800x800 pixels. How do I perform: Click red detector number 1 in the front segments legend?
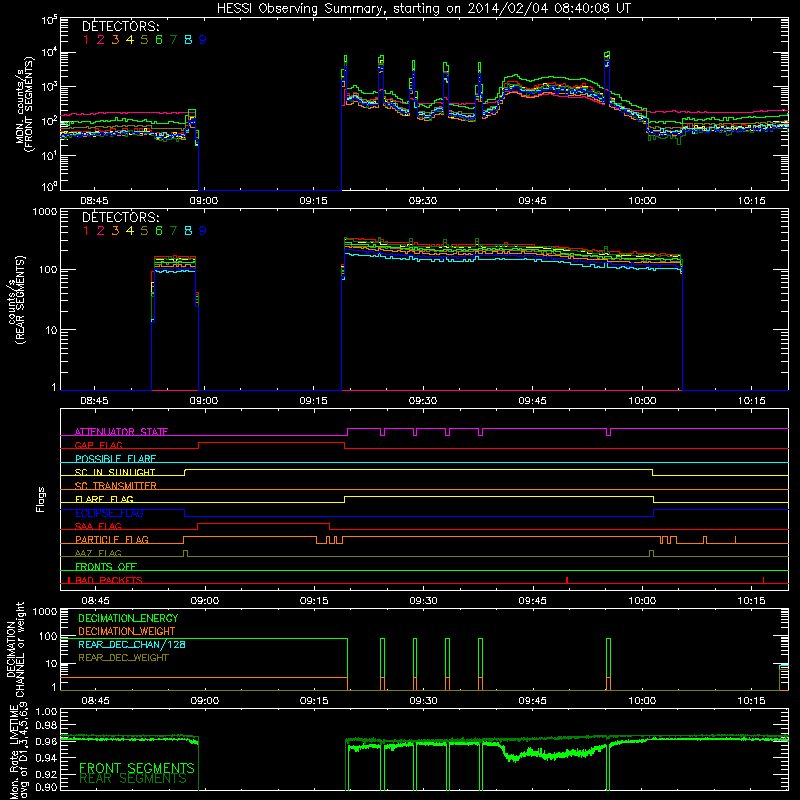86,40
